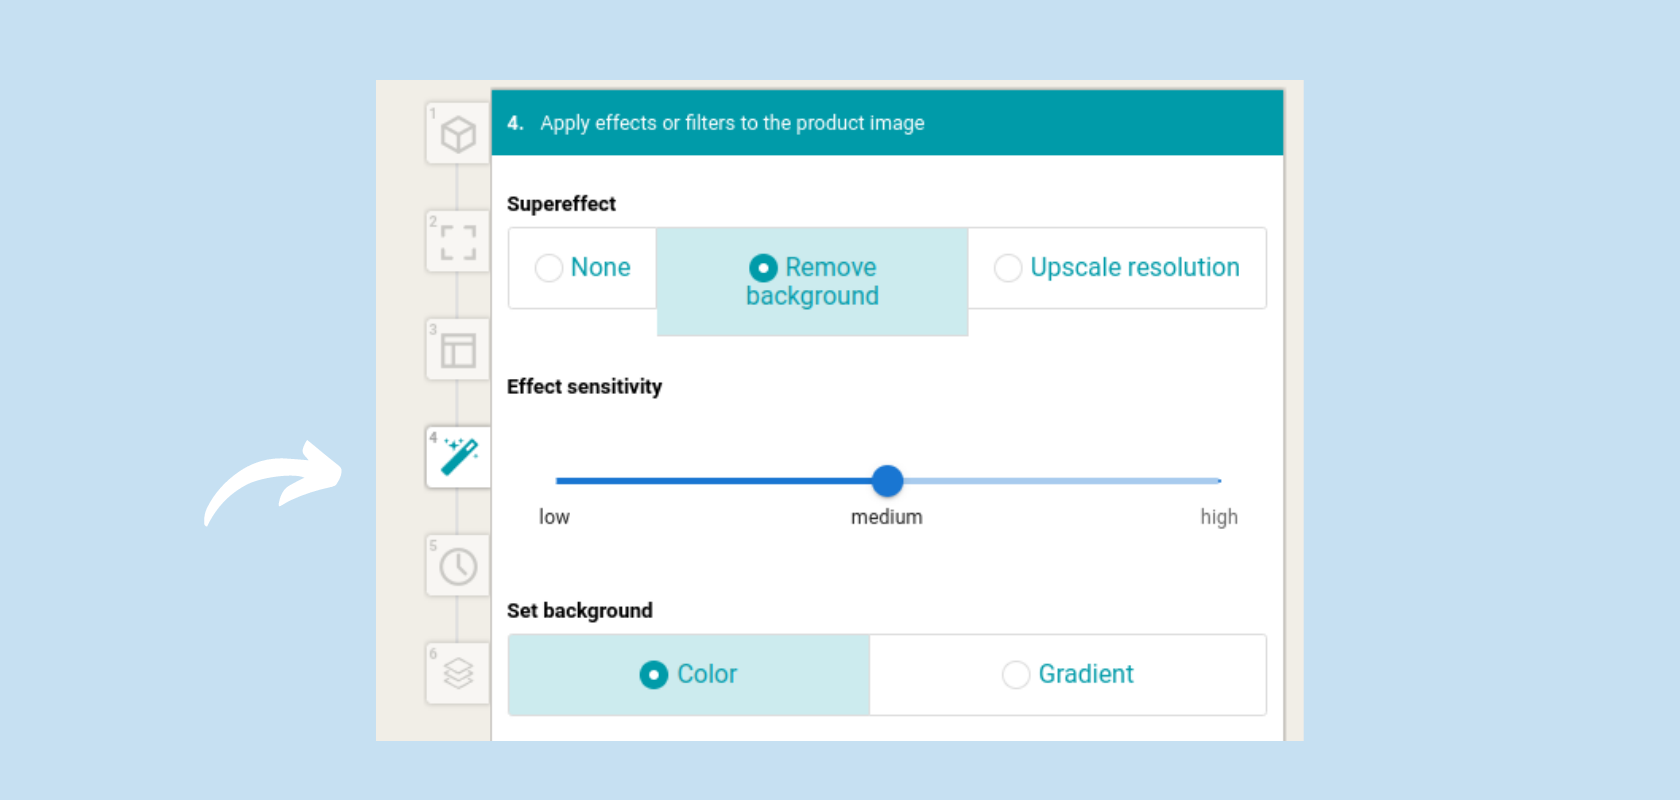Open step 1 cube product icon
The image size is (1680, 800).
coord(458,134)
